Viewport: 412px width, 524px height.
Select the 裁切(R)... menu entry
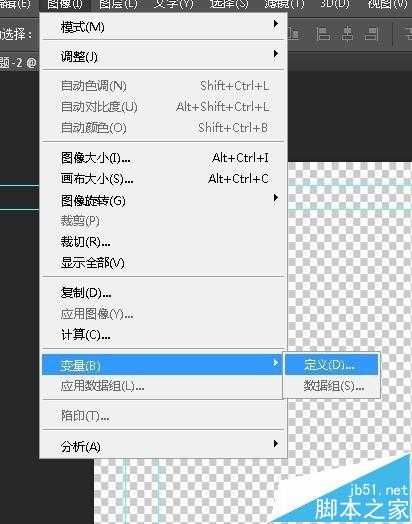[163, 242]
